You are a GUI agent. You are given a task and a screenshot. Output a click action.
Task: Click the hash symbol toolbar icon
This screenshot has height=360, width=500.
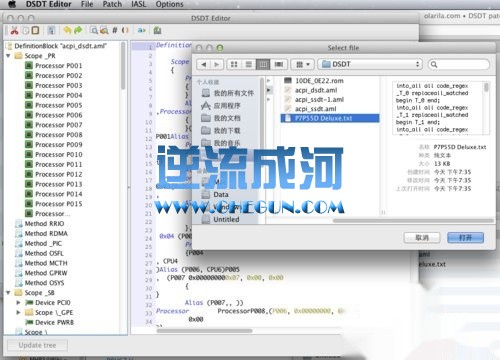click(x=114, y=30)
